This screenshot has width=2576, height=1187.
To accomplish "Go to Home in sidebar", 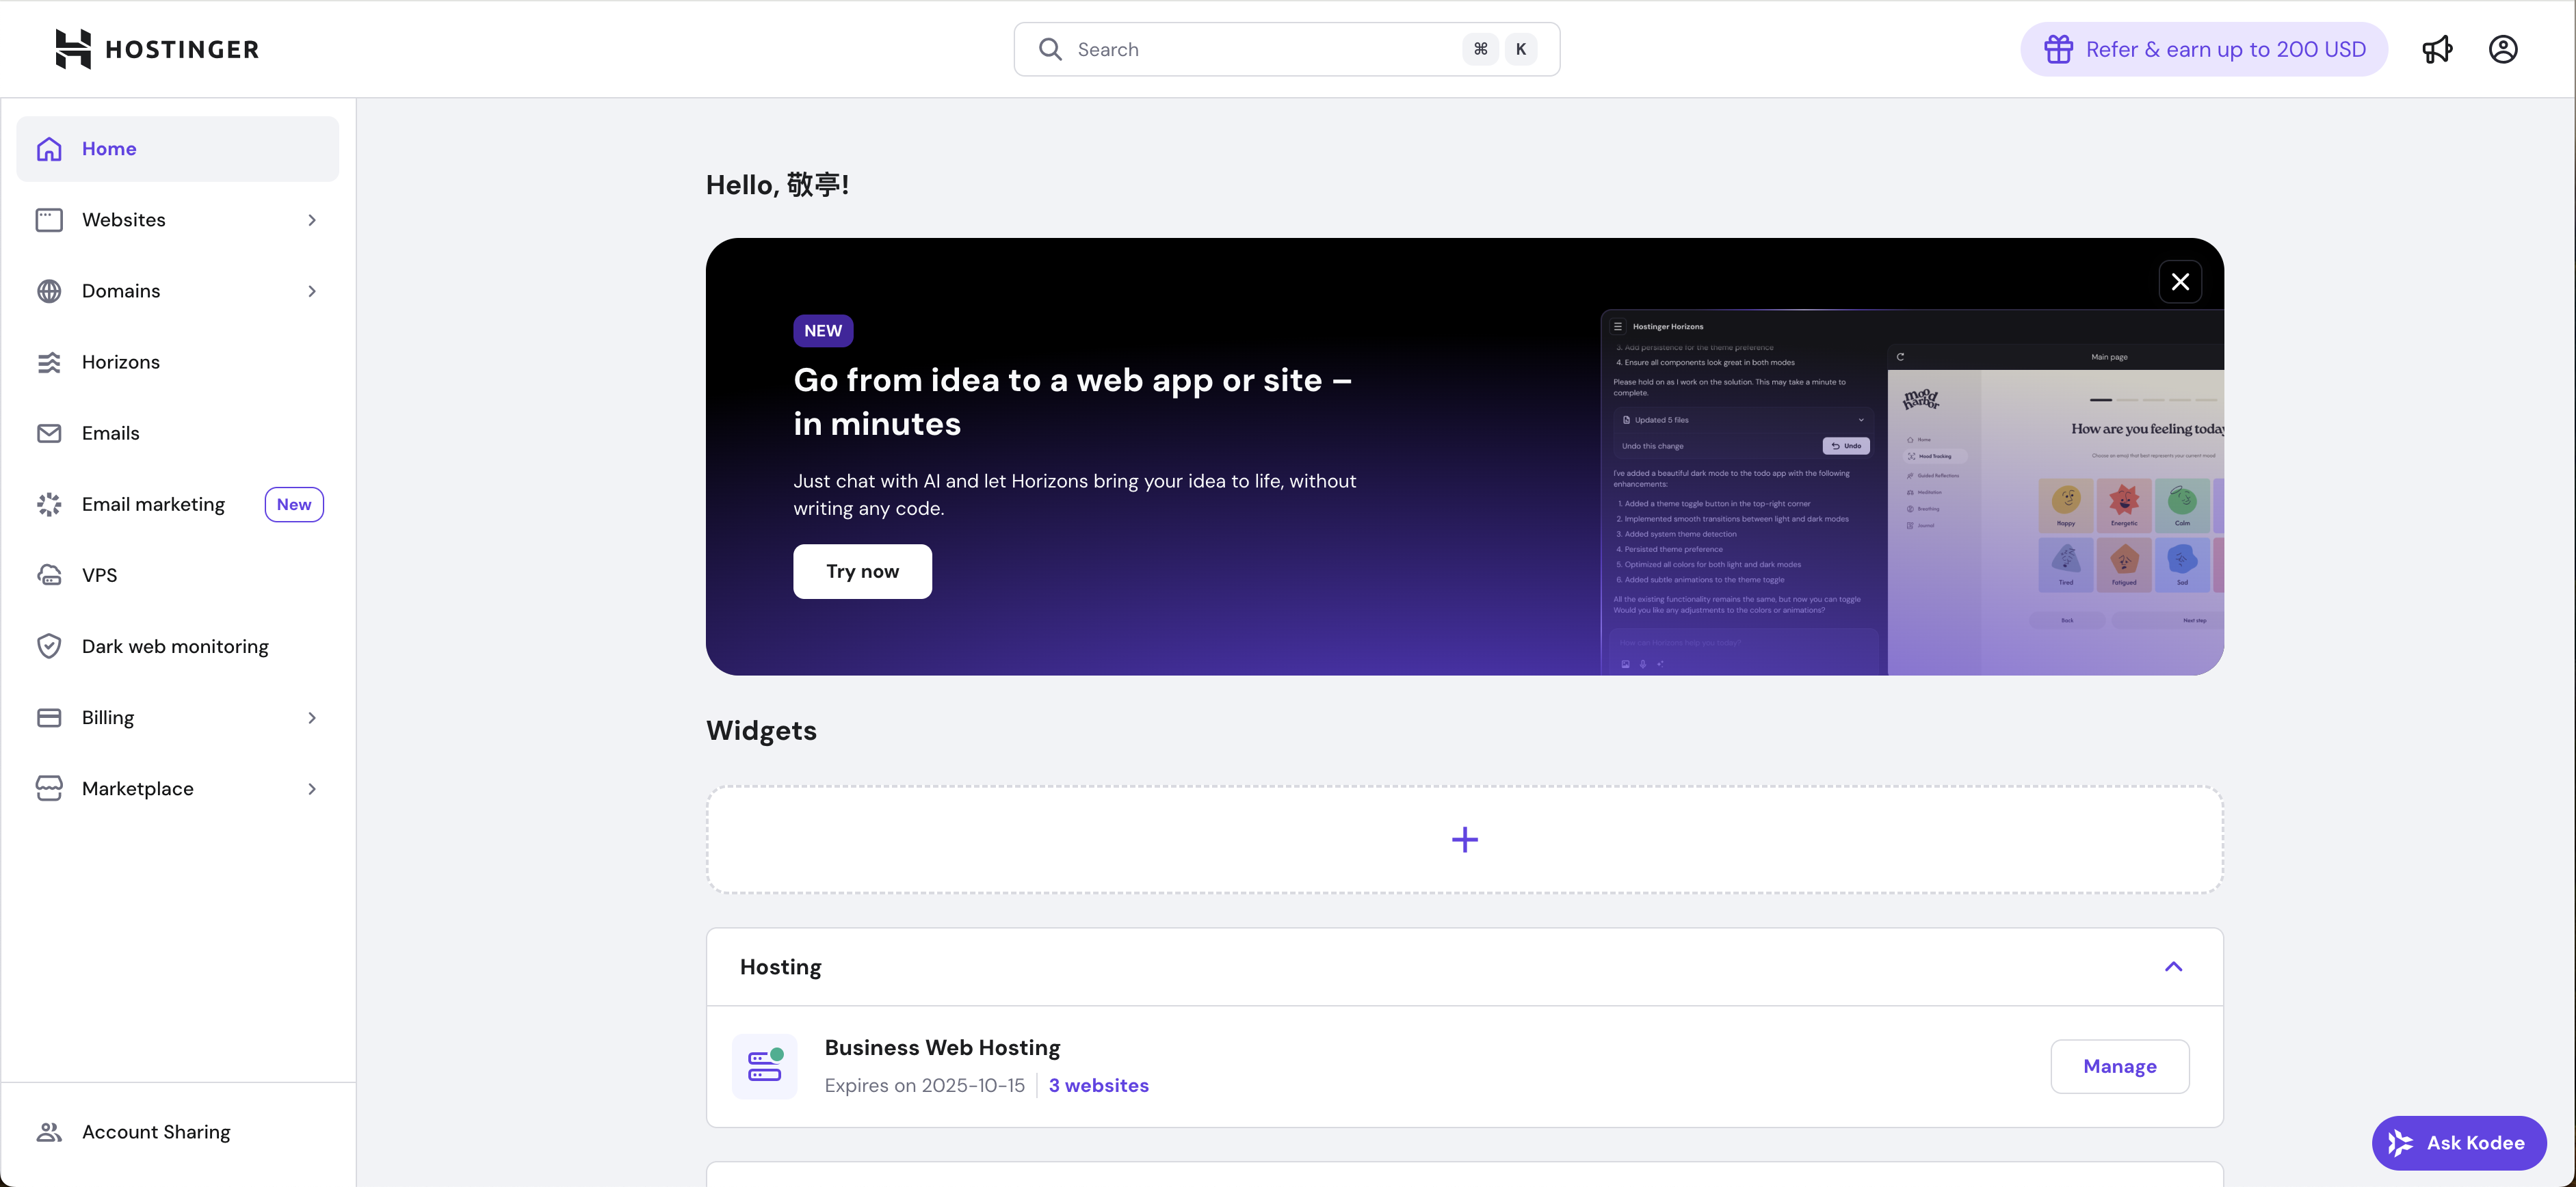I will coord(178,149).
